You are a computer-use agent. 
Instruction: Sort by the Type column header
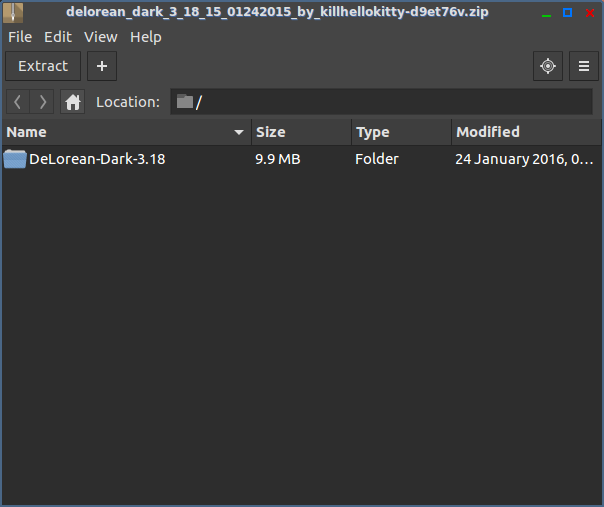[x=401, y=132]
